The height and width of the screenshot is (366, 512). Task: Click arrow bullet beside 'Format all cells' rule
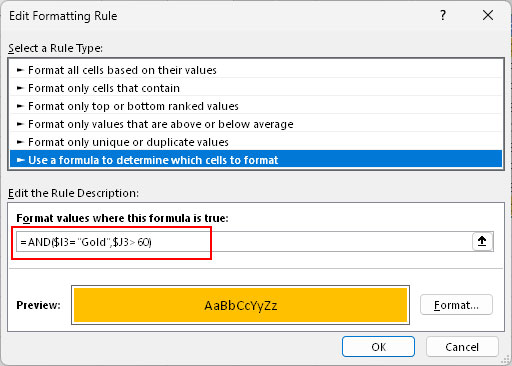tap(20, 70)
